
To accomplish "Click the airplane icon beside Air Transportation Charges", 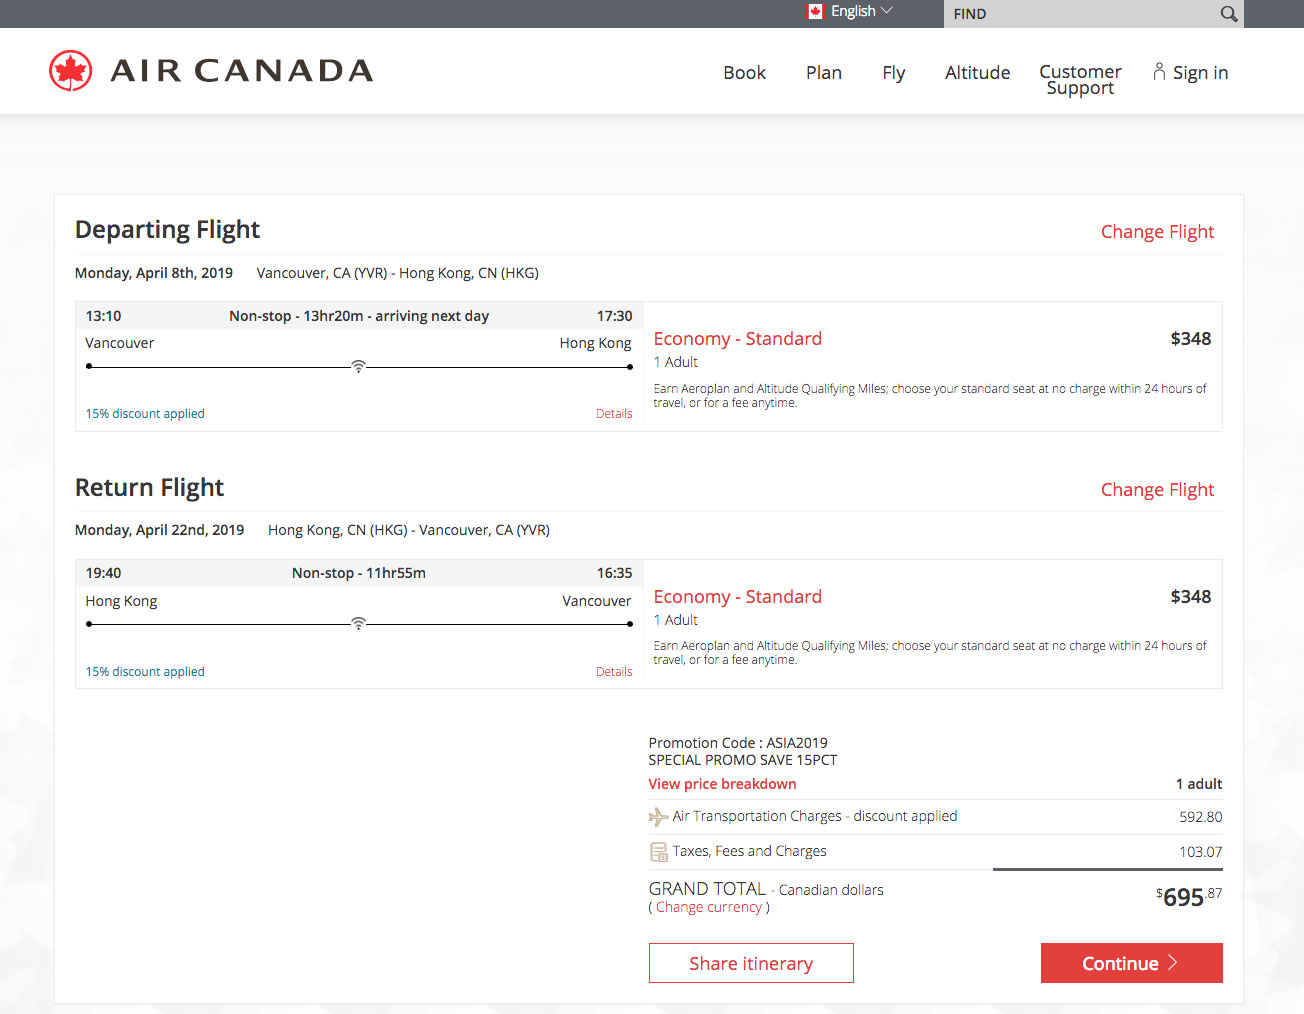I will tap(658, 816).
